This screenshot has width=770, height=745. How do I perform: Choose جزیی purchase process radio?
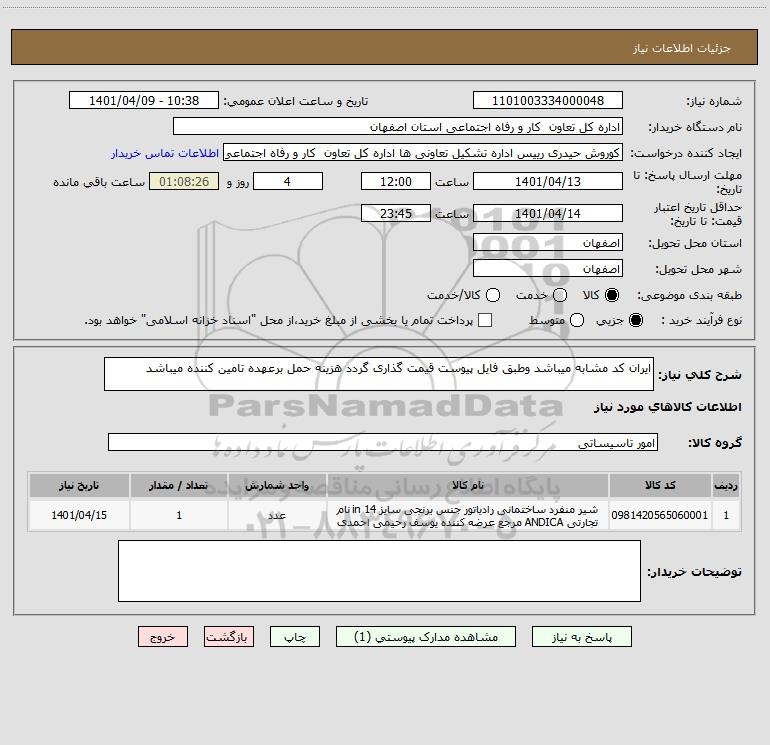click(x=635, y=320)
